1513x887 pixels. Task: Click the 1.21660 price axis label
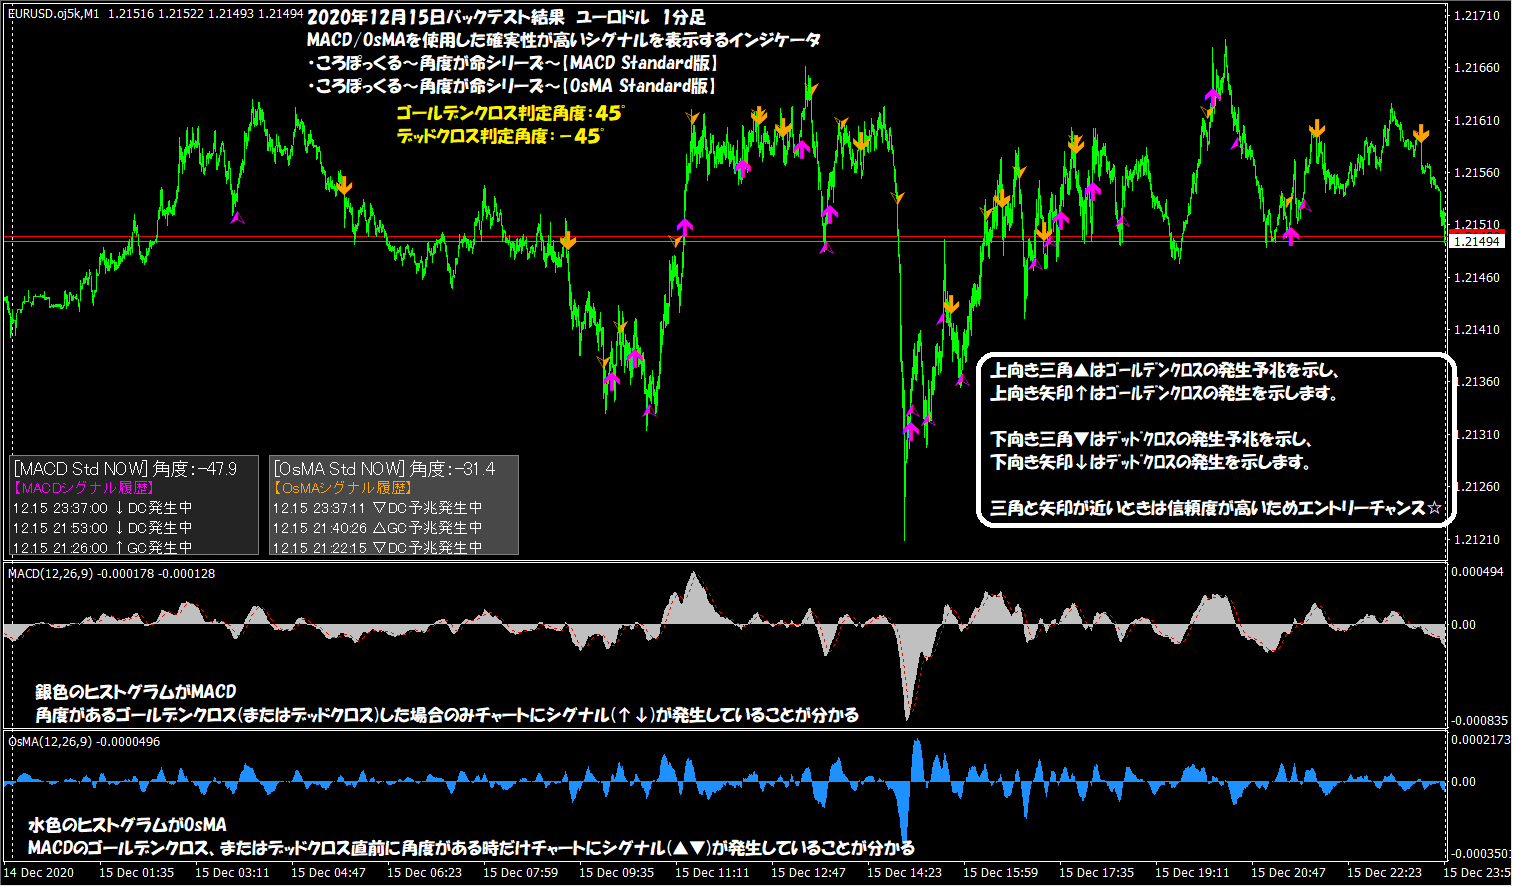click(1476, 68)
